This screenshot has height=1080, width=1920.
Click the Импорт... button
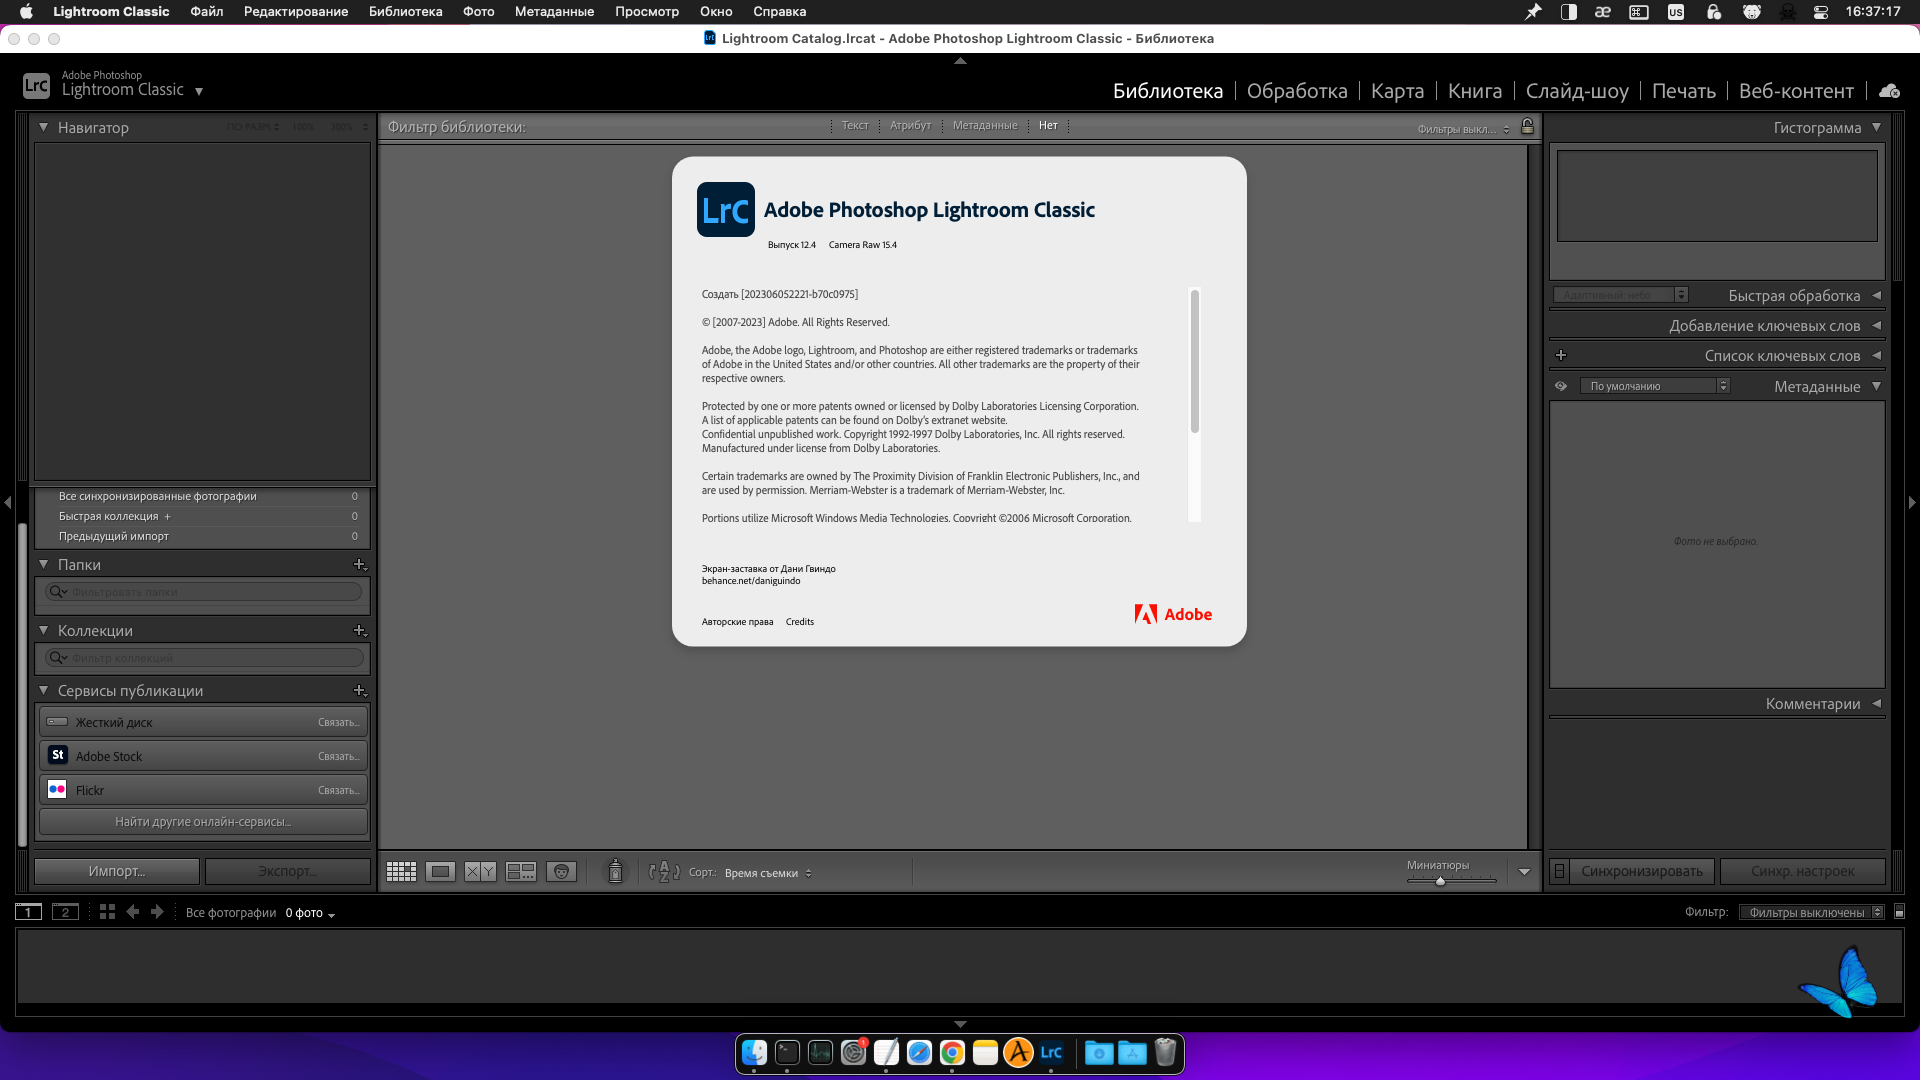point(116,871)
